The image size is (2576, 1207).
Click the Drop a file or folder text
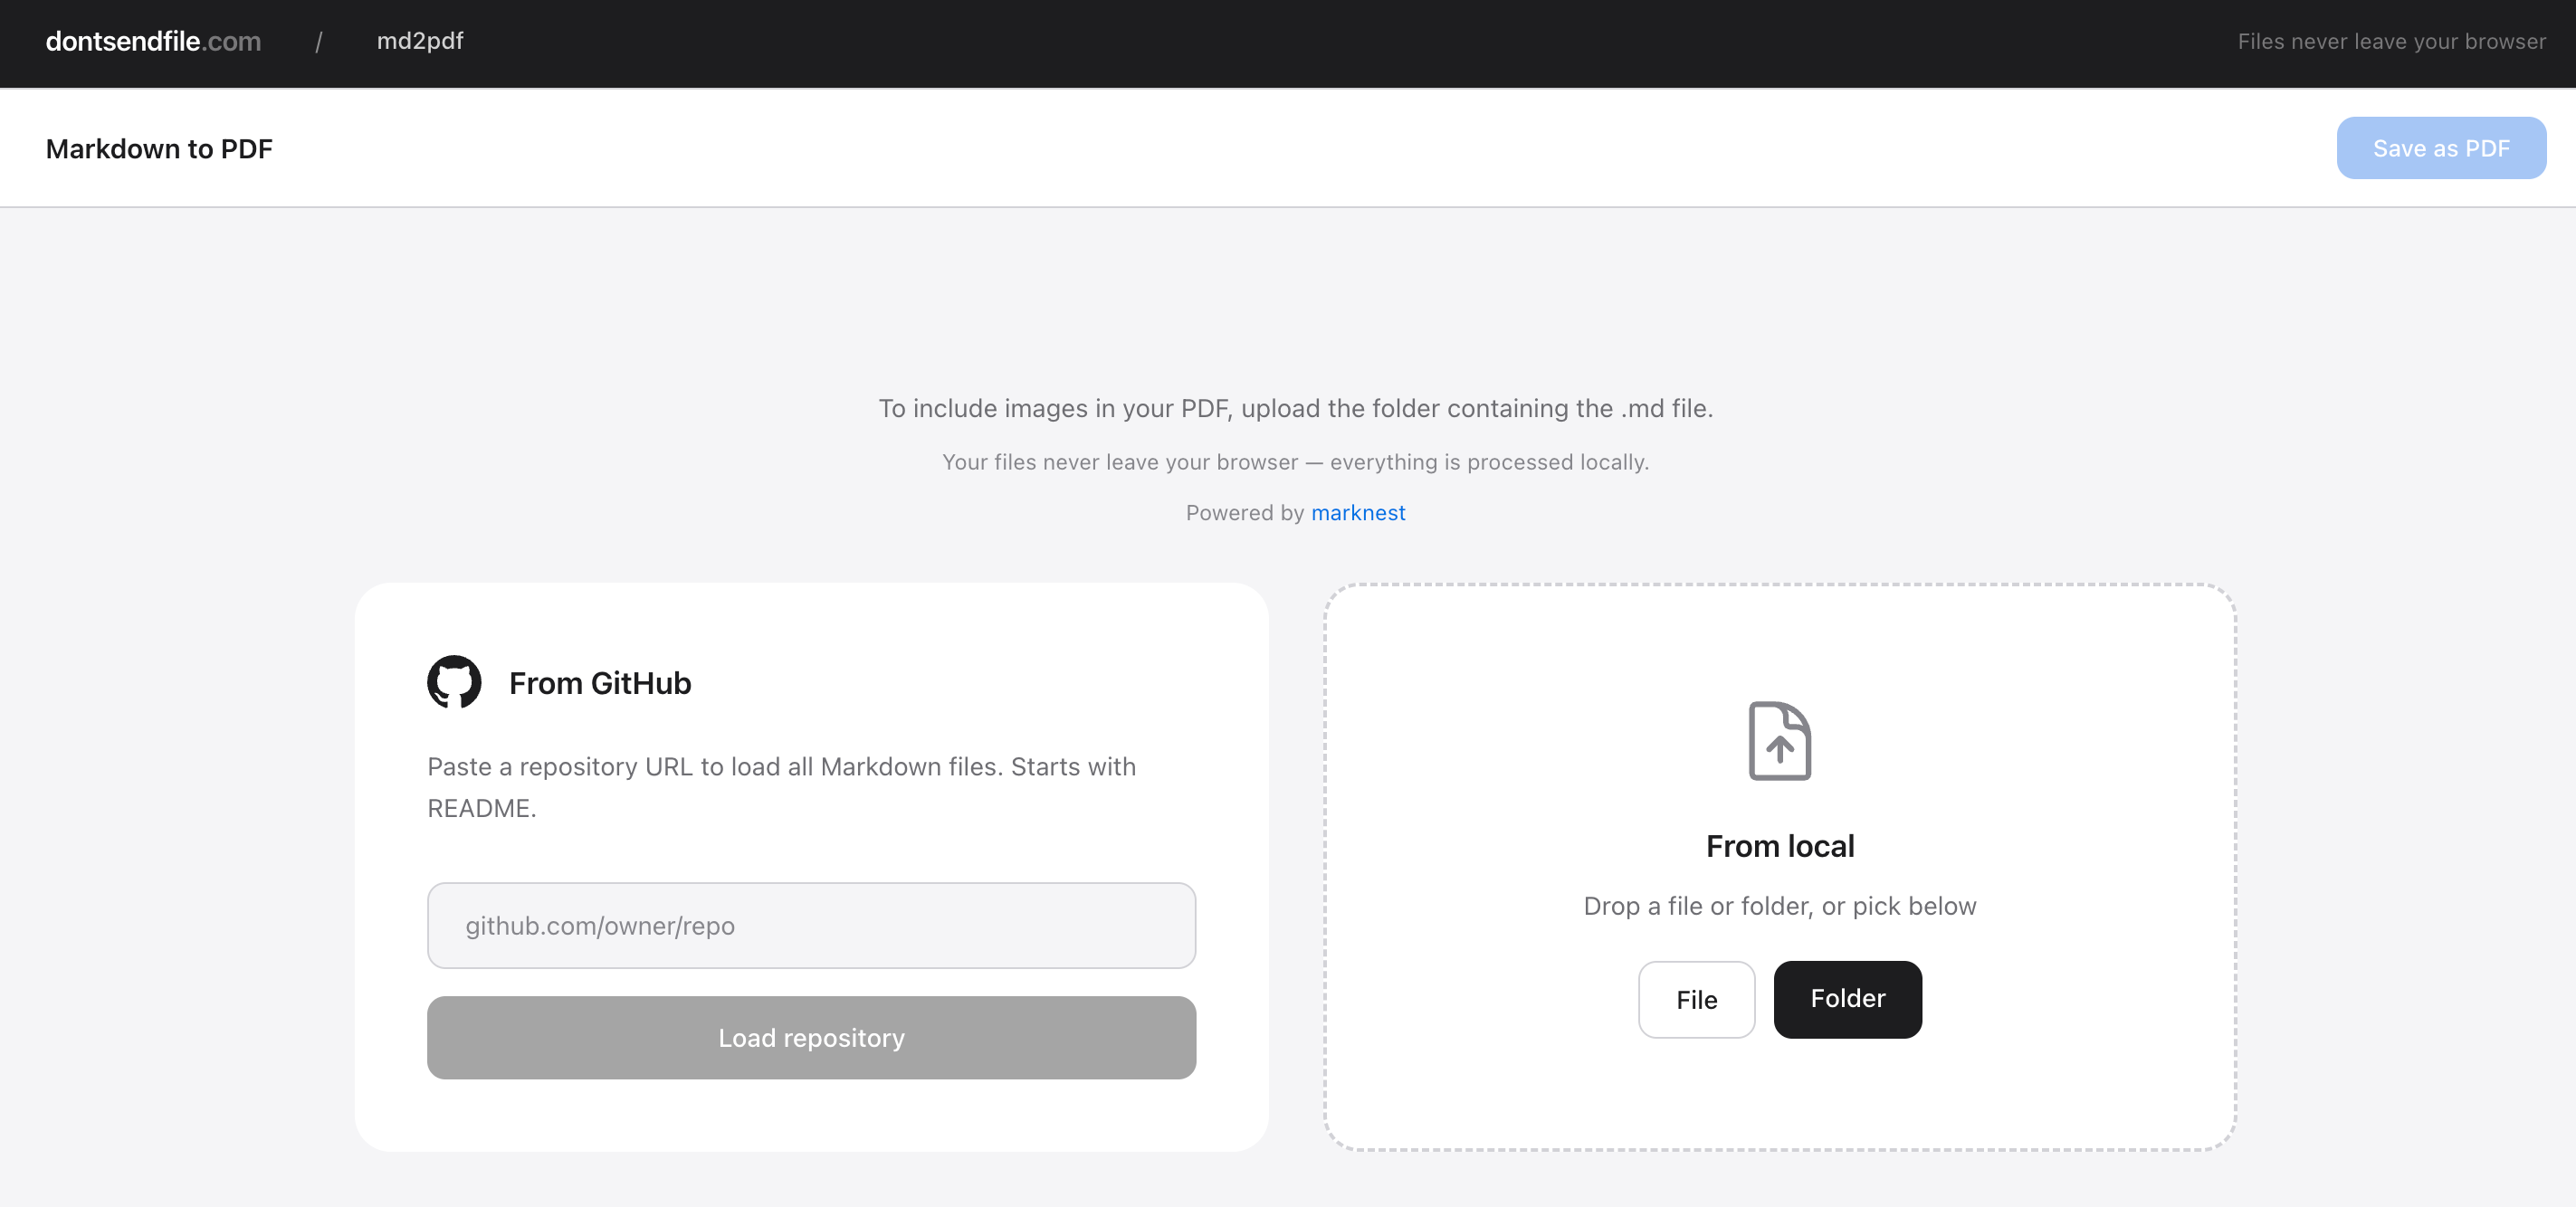click(x=1780, y=906)
